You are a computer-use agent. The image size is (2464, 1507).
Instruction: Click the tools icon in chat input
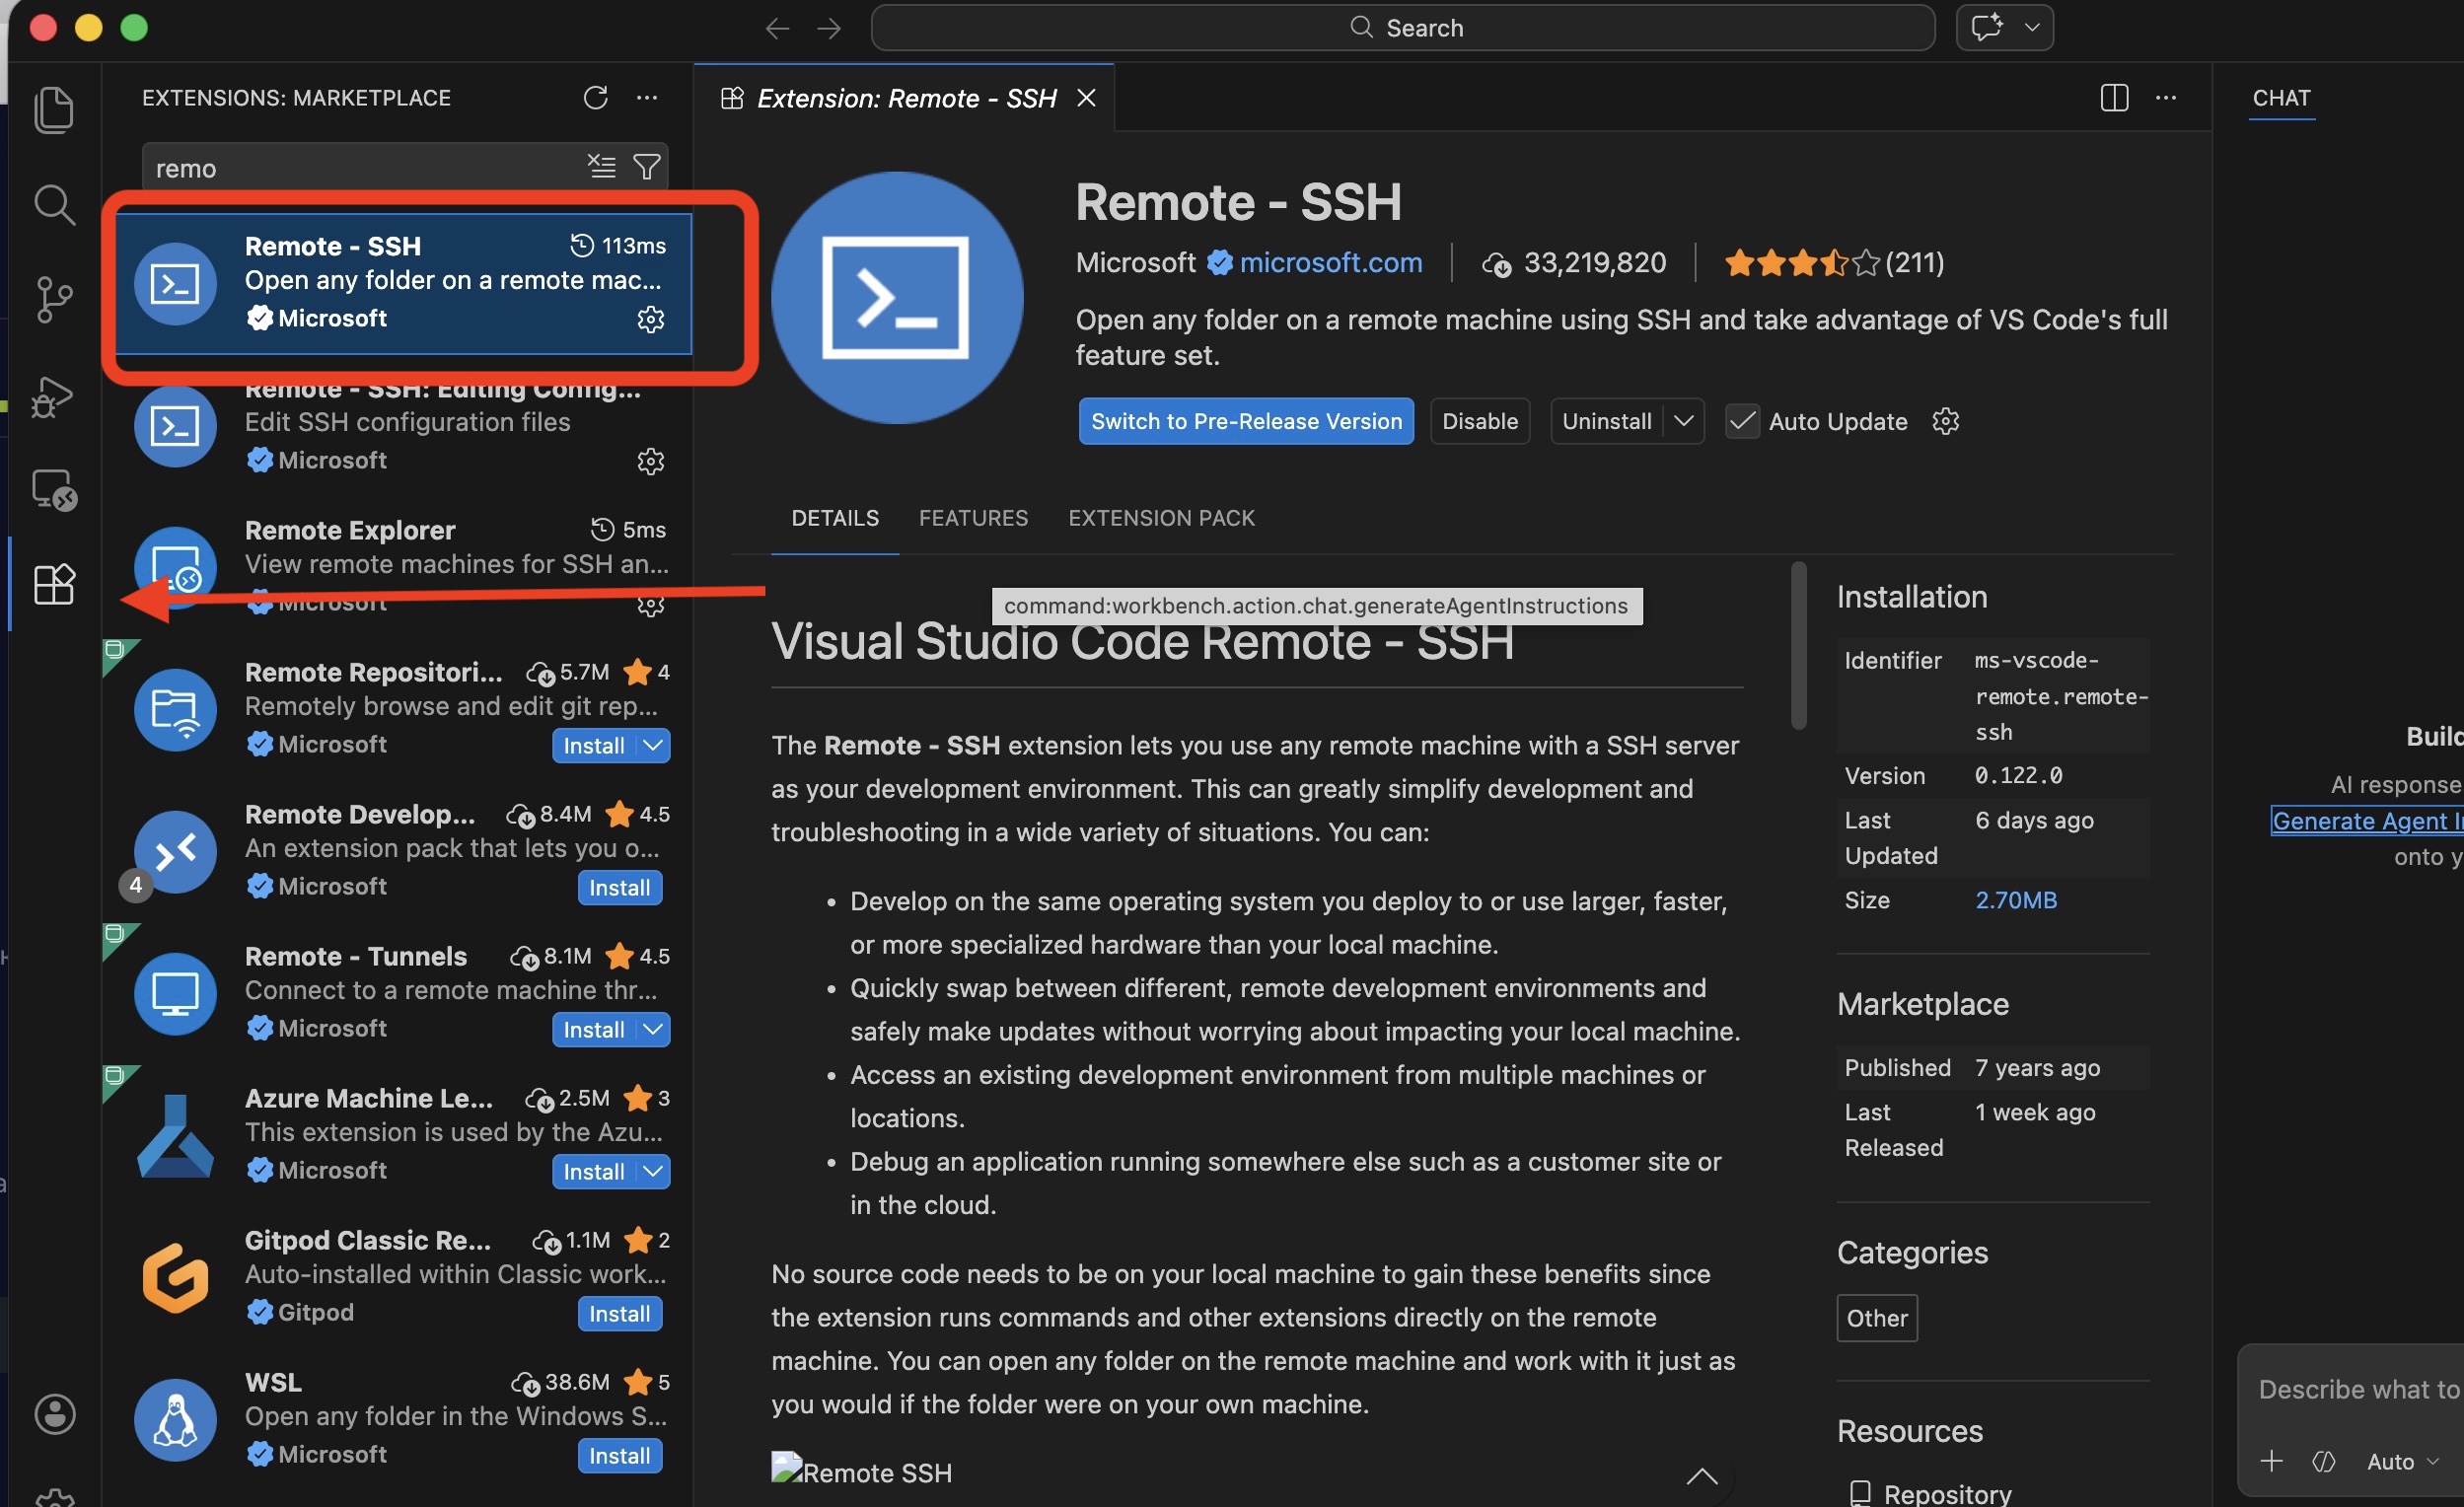[2323, 1461]
